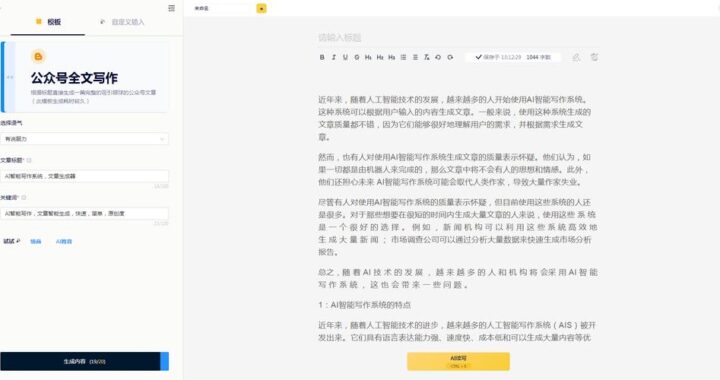Click the saved status indicator with checkmark
This screenshot has height=380, width=720.
pyautogui.click(x=498, y=57)
